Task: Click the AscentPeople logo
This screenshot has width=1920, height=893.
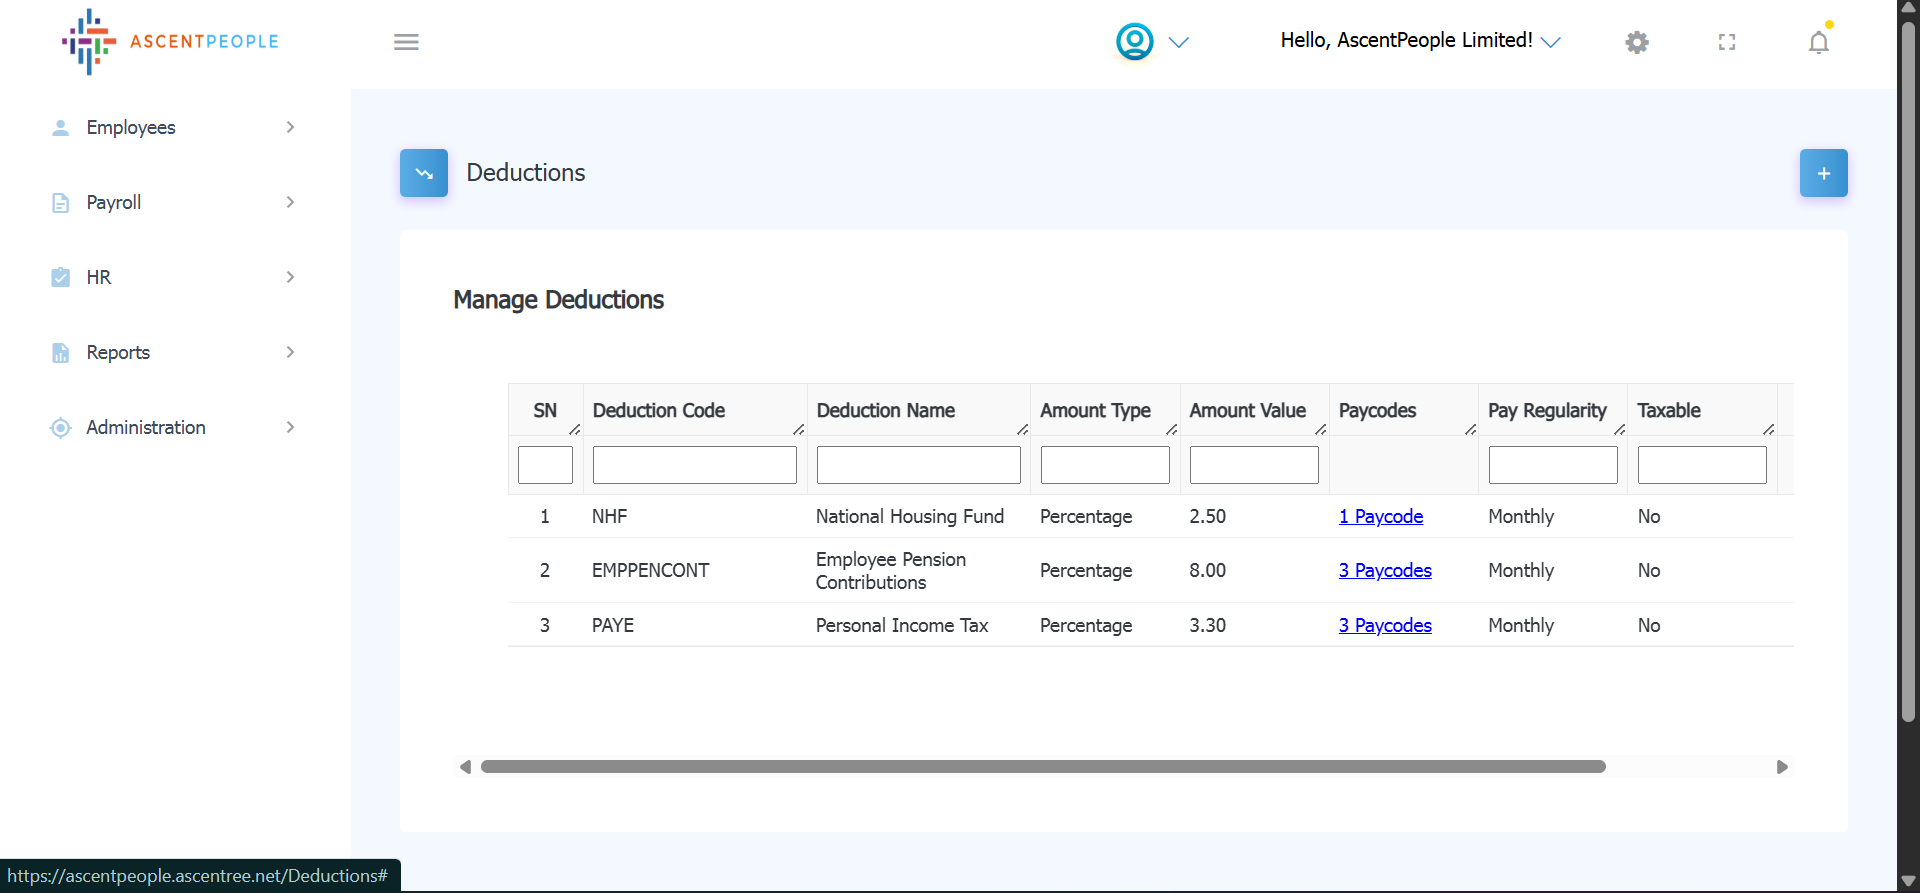Action: pos(170,42)
